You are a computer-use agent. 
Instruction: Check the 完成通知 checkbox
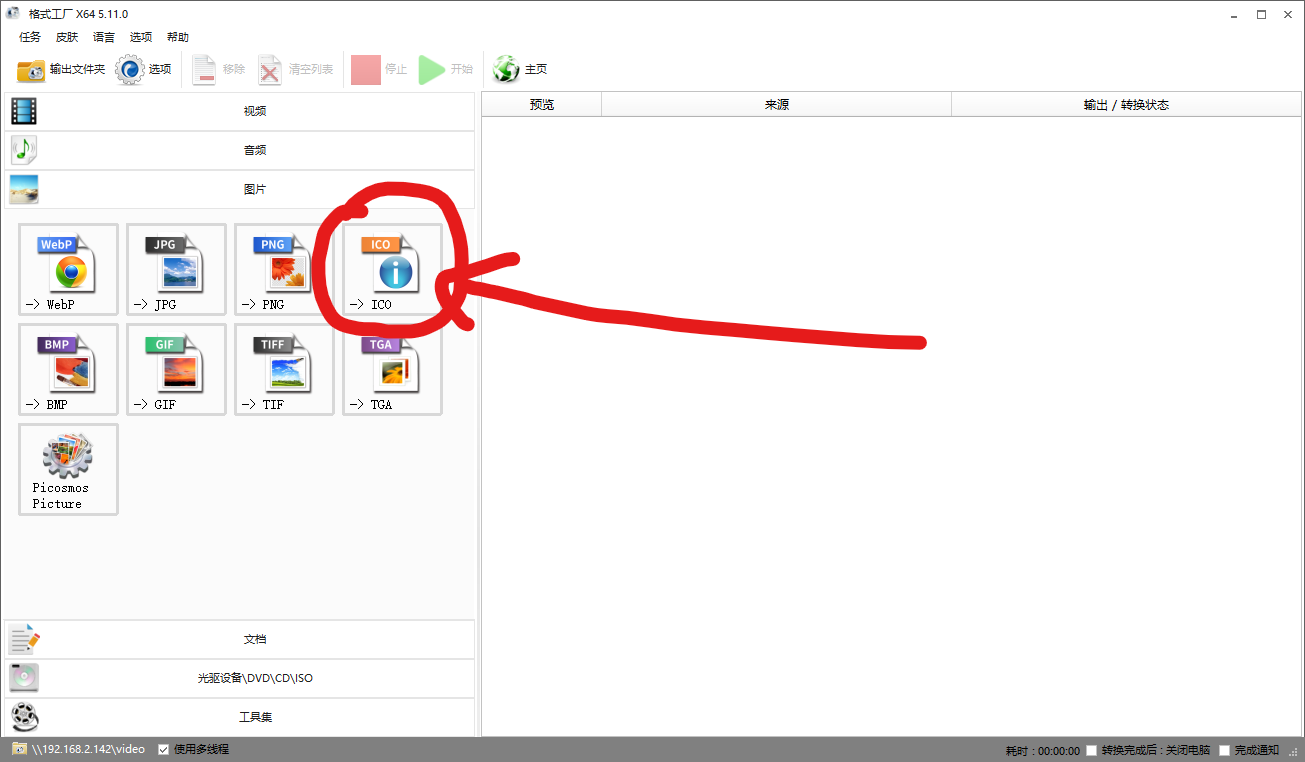point(1225,750)
